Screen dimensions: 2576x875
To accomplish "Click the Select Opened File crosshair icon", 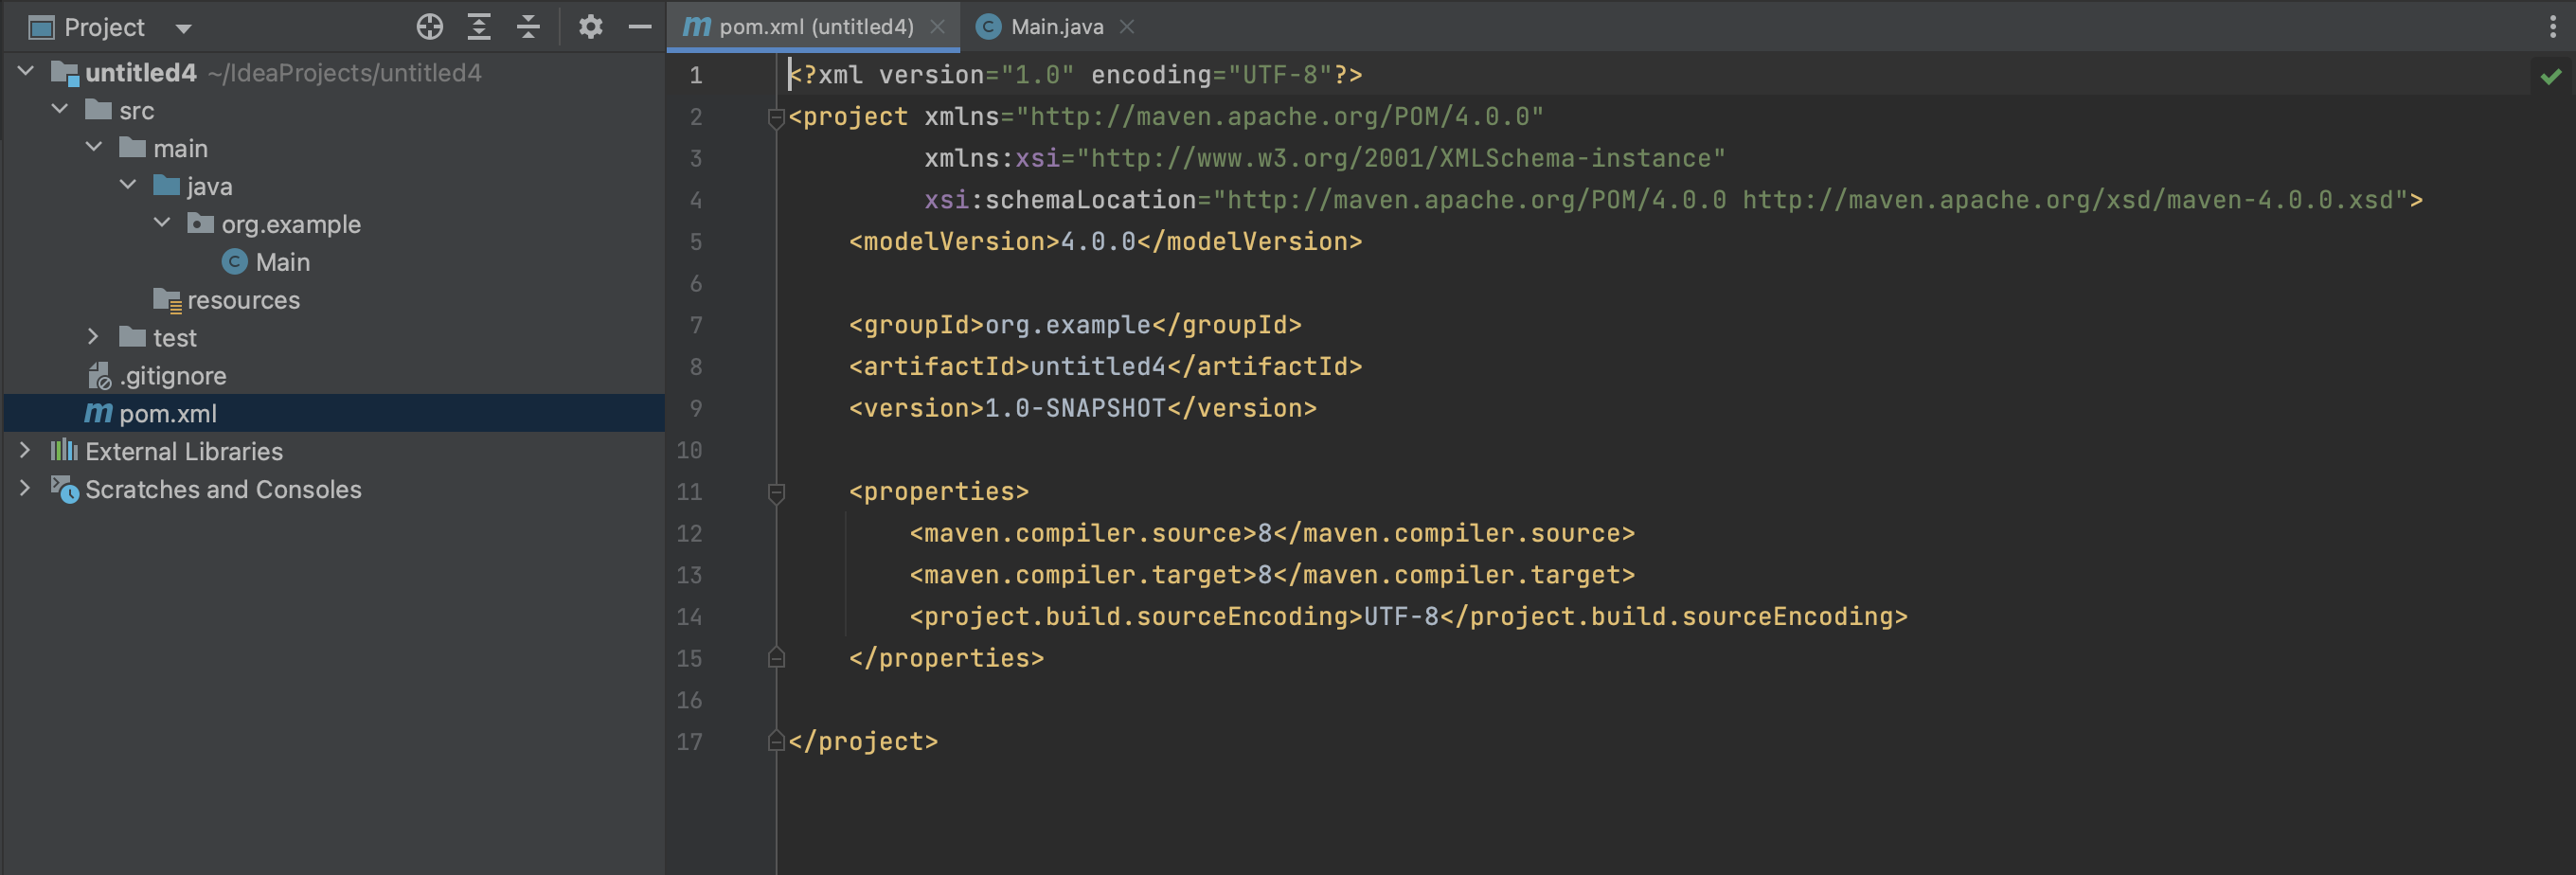I will 430,27.
